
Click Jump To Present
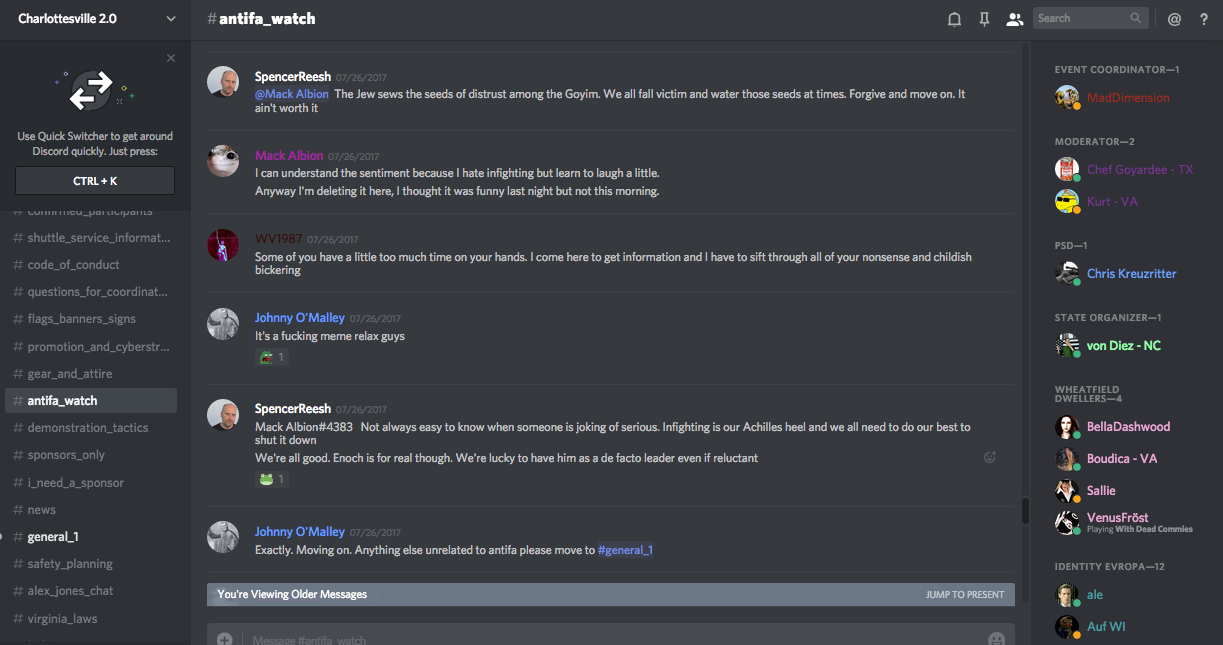coord(964,594)
